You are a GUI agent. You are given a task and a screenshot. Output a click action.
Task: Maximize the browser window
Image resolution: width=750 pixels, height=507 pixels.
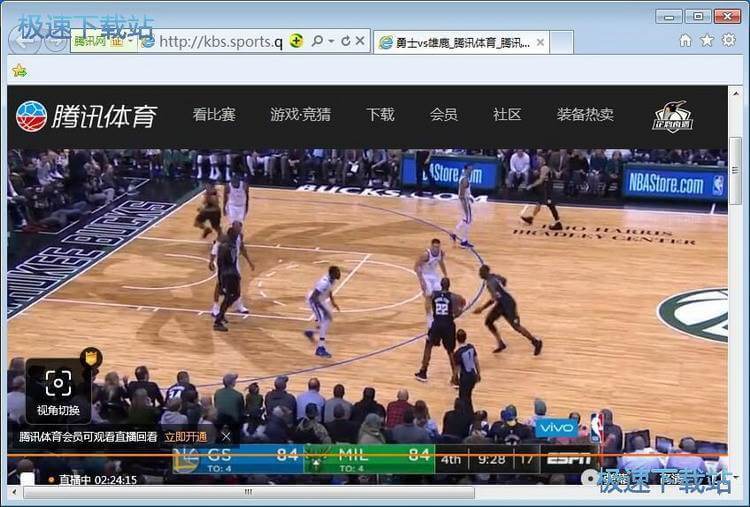coord(698,16)
